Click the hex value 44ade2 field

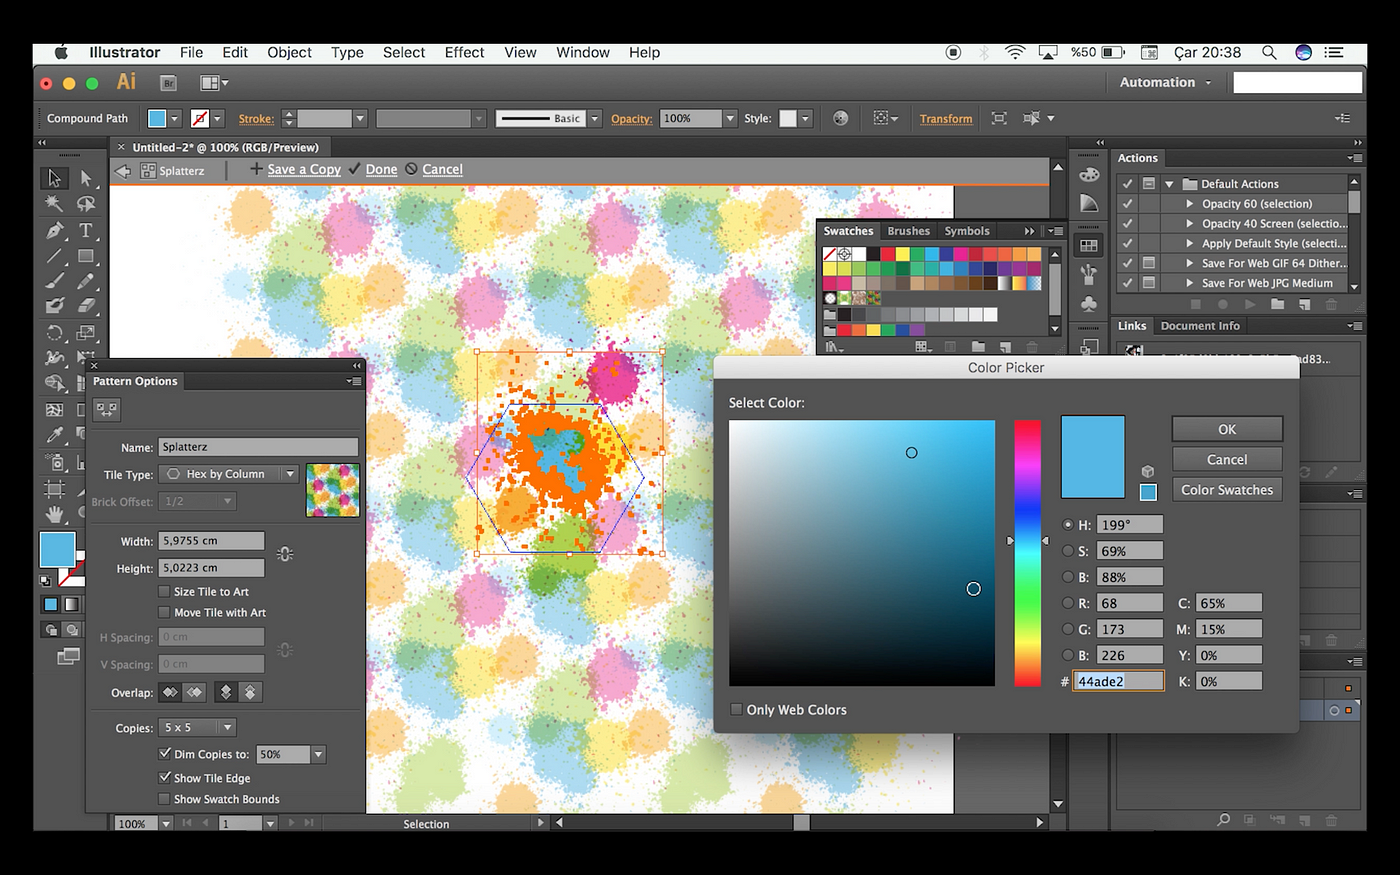coord(1118,681)
